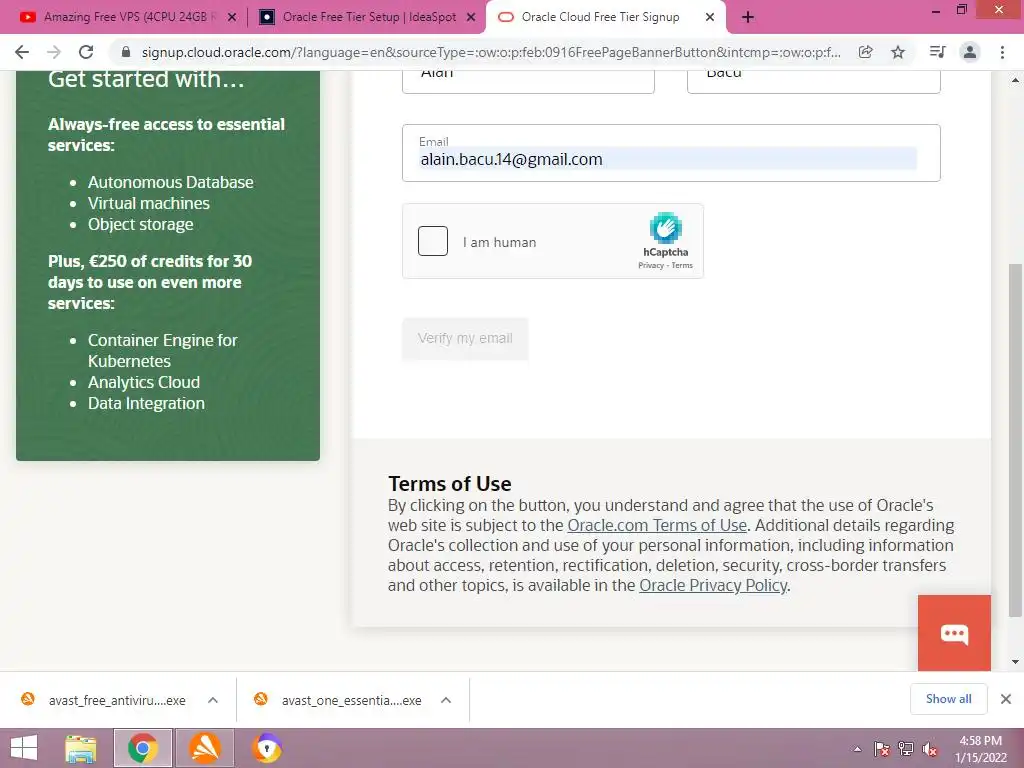This screenshot has width=1024, height=768.
Task: Click the scrollbar up arrow
Action: pyautogui.click(x=1015, y=80)
